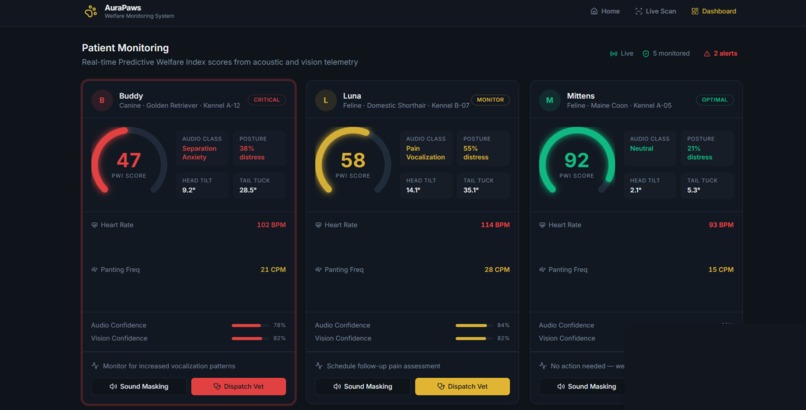This screenshot has height=410, width=806.
Task: Dispatch Vet for Luna with yellow button
Action: tap(463, 386)
